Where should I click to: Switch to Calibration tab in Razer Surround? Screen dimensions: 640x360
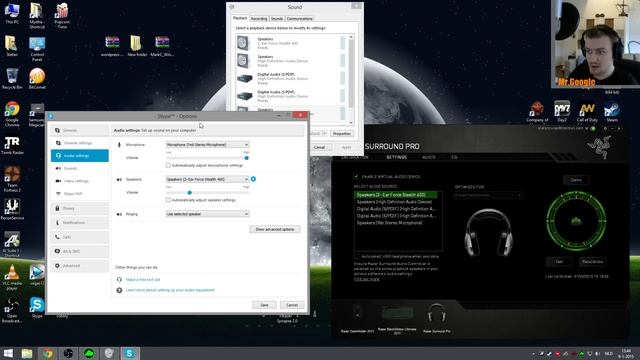point(355,157)
